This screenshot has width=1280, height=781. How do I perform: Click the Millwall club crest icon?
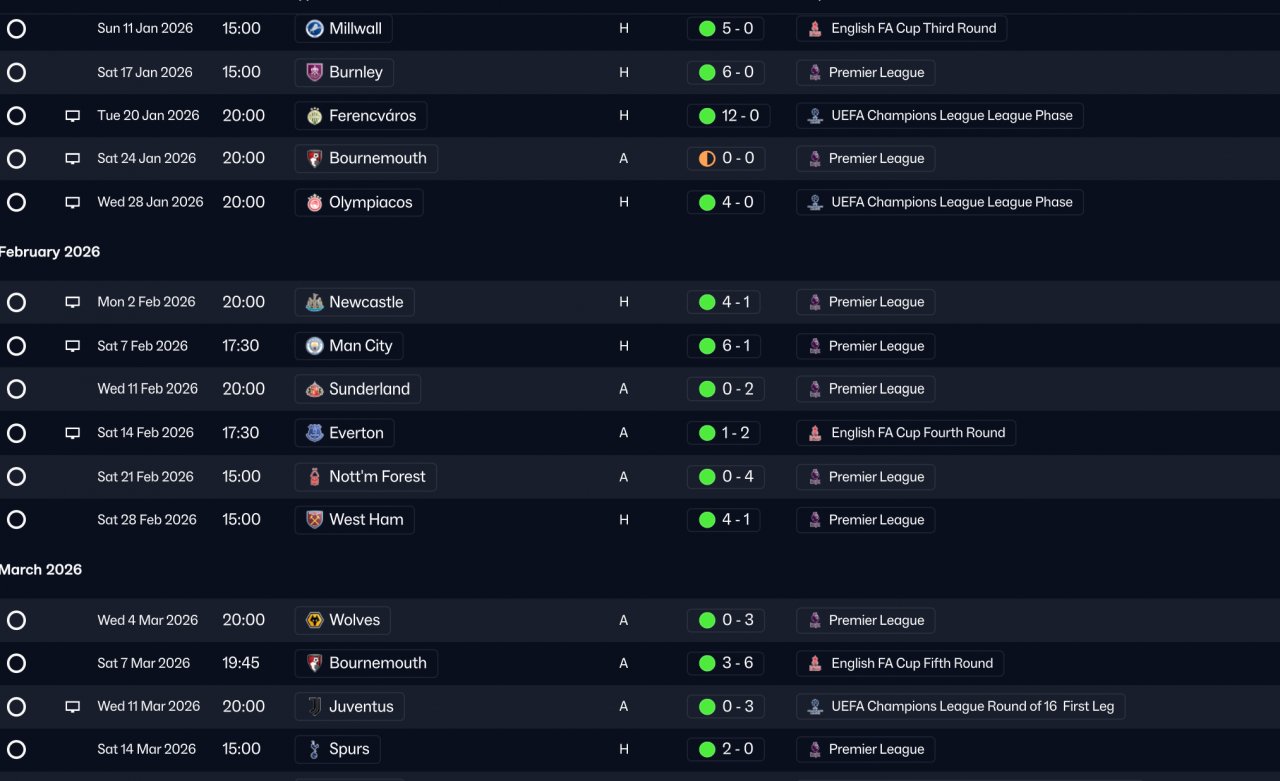click(x=314, y=29)
